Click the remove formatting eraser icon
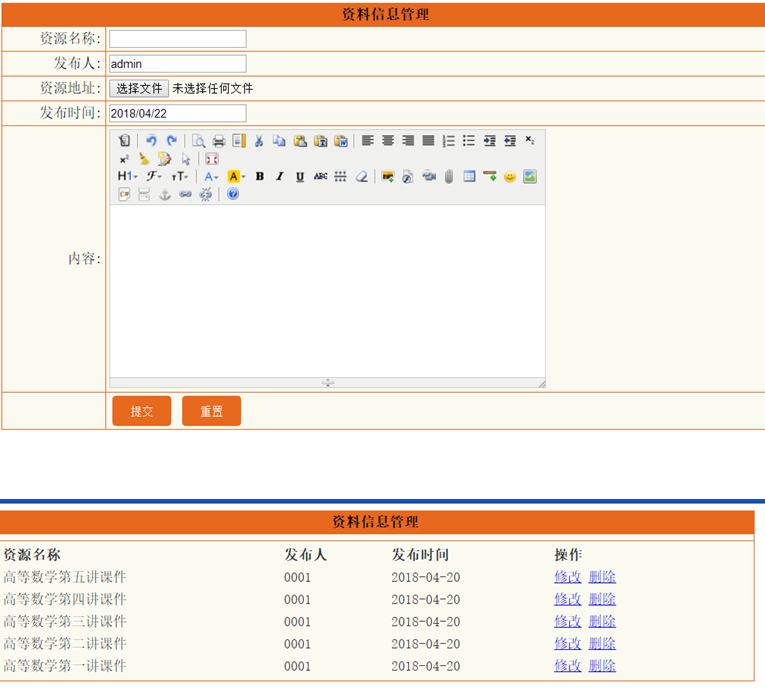The height and width of the screenshot is (692, 765). (x=362, y=176)
